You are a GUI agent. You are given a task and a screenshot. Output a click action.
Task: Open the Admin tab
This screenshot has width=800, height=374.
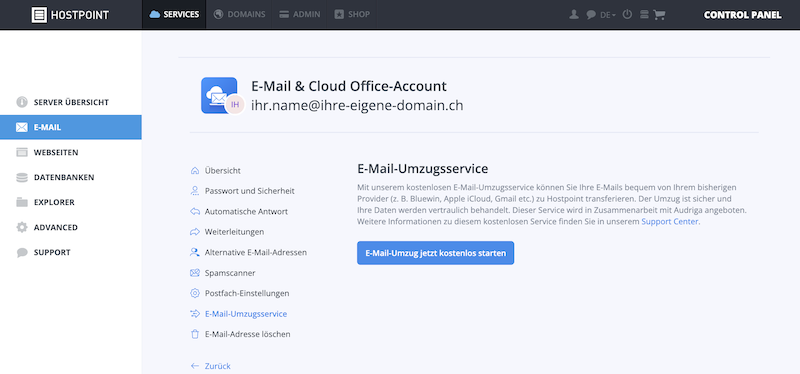[299, 14]
